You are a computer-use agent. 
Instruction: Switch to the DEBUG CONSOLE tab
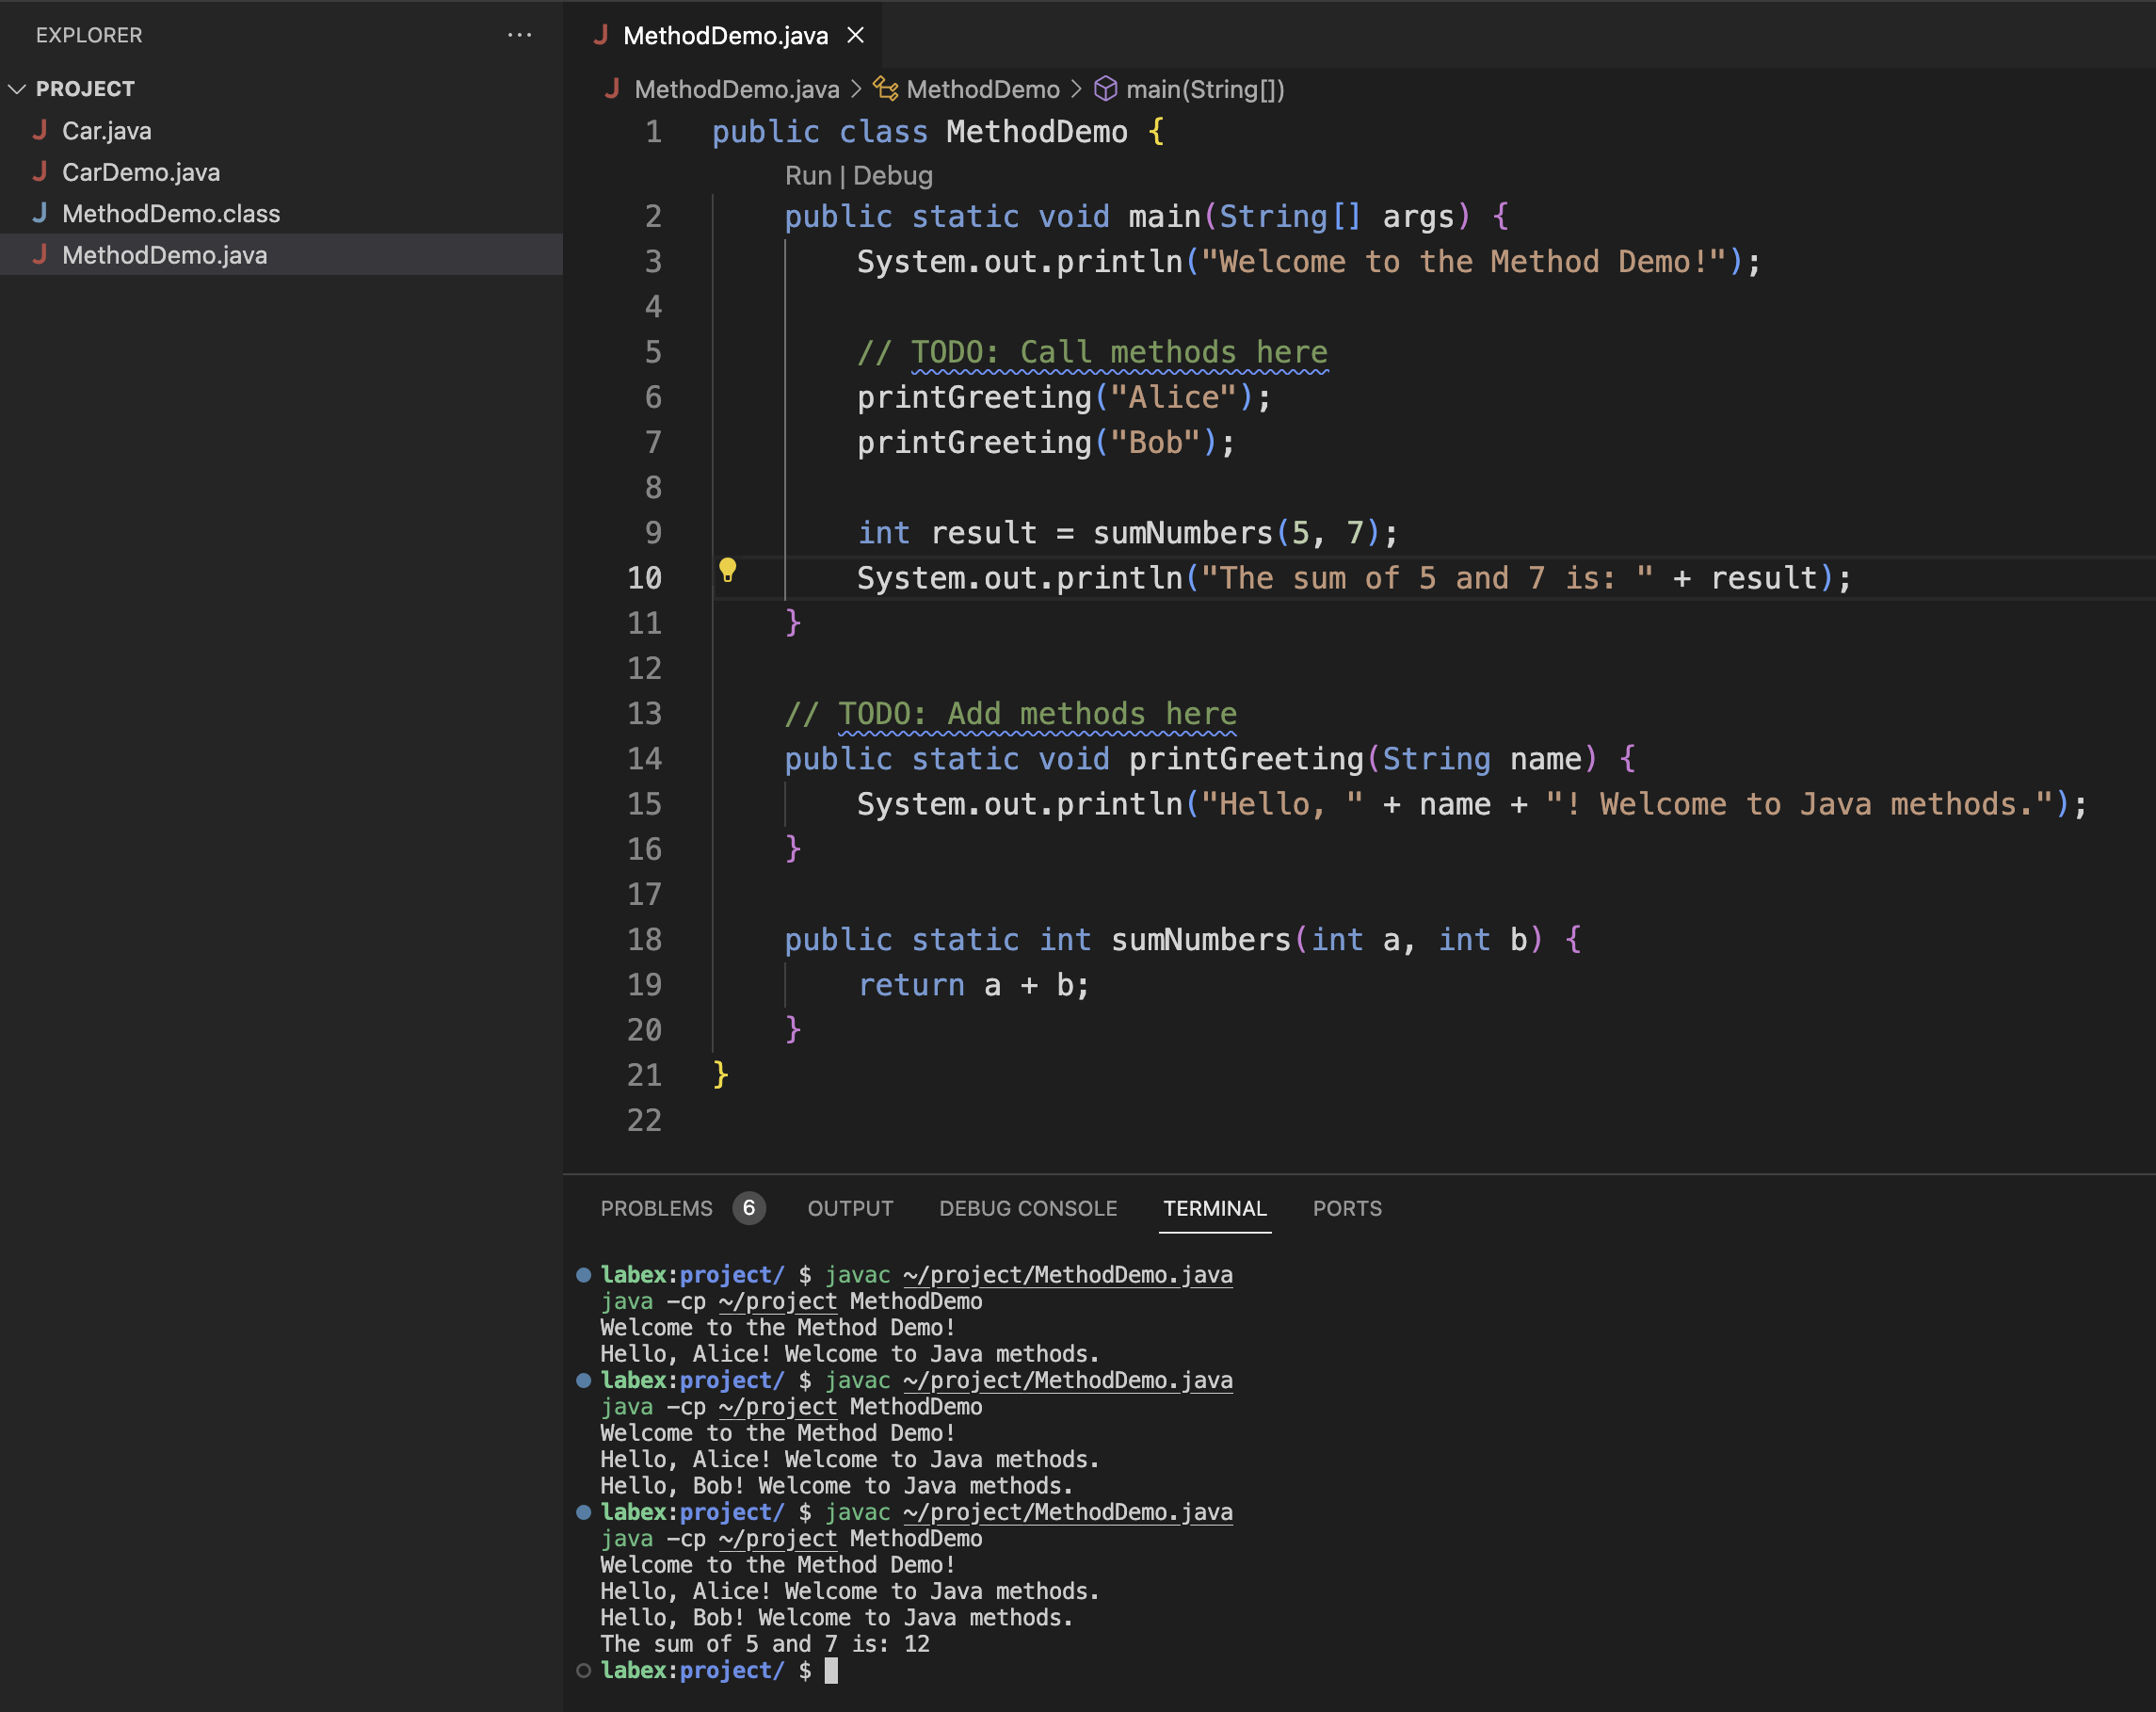pyautogui.click(x=1028, y=1208)
